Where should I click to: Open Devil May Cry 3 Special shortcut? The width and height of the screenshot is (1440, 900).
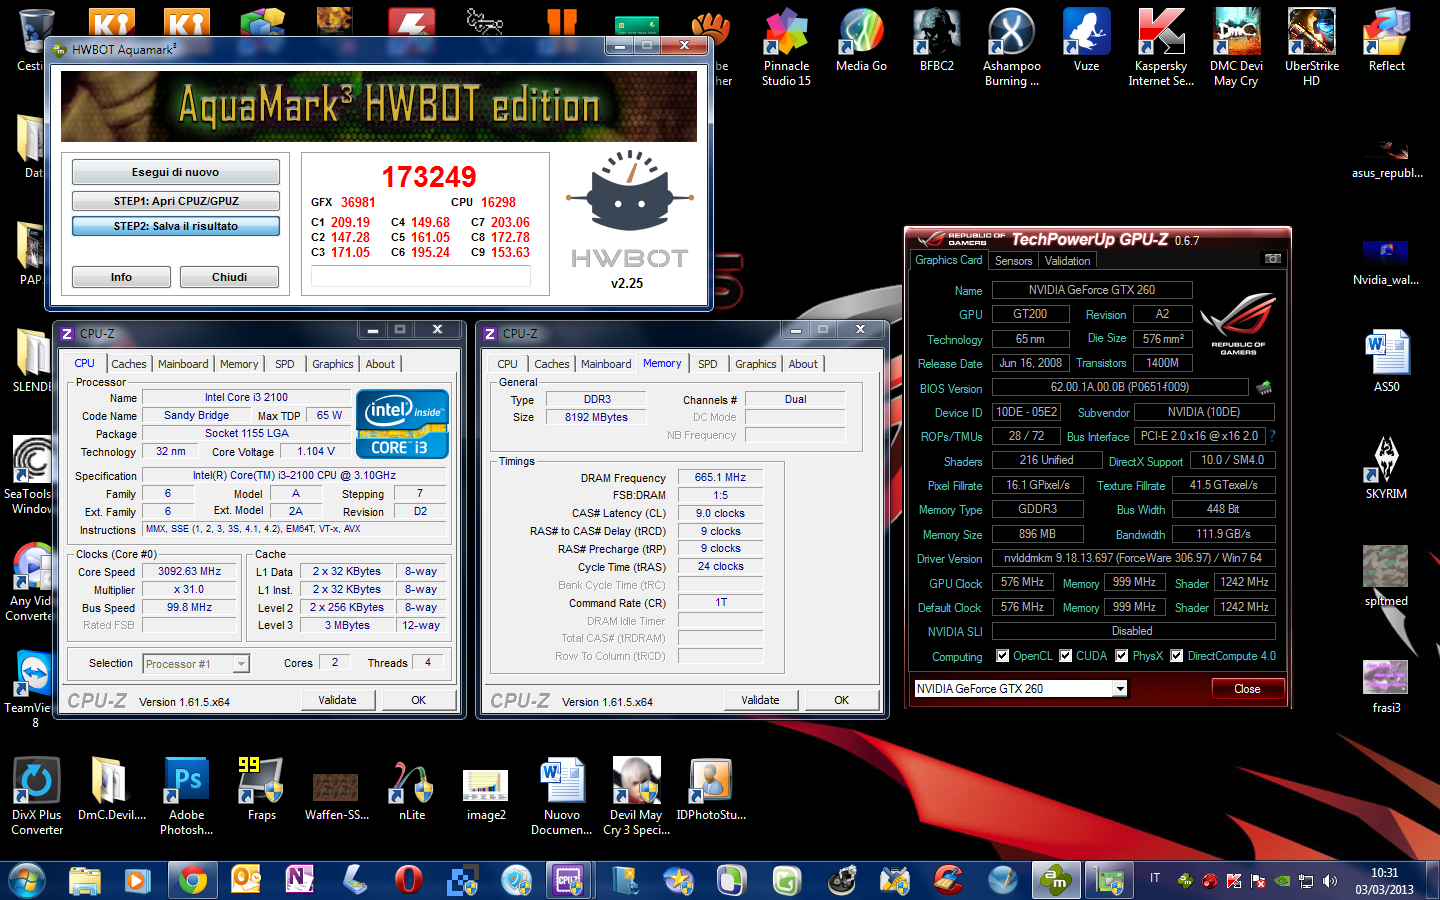pos(637,796)
